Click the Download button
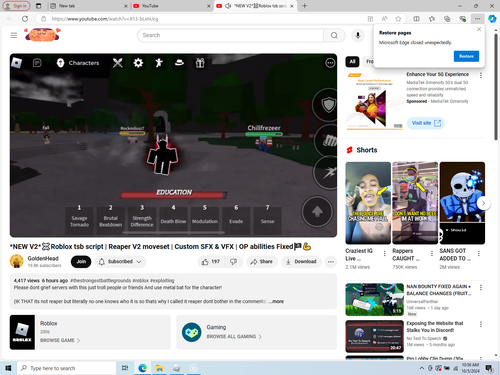 301,262
